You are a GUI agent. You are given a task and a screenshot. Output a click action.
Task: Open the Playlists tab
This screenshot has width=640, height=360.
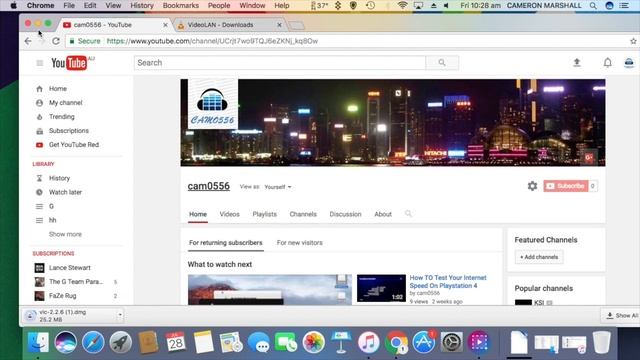(x=264, y=214)
